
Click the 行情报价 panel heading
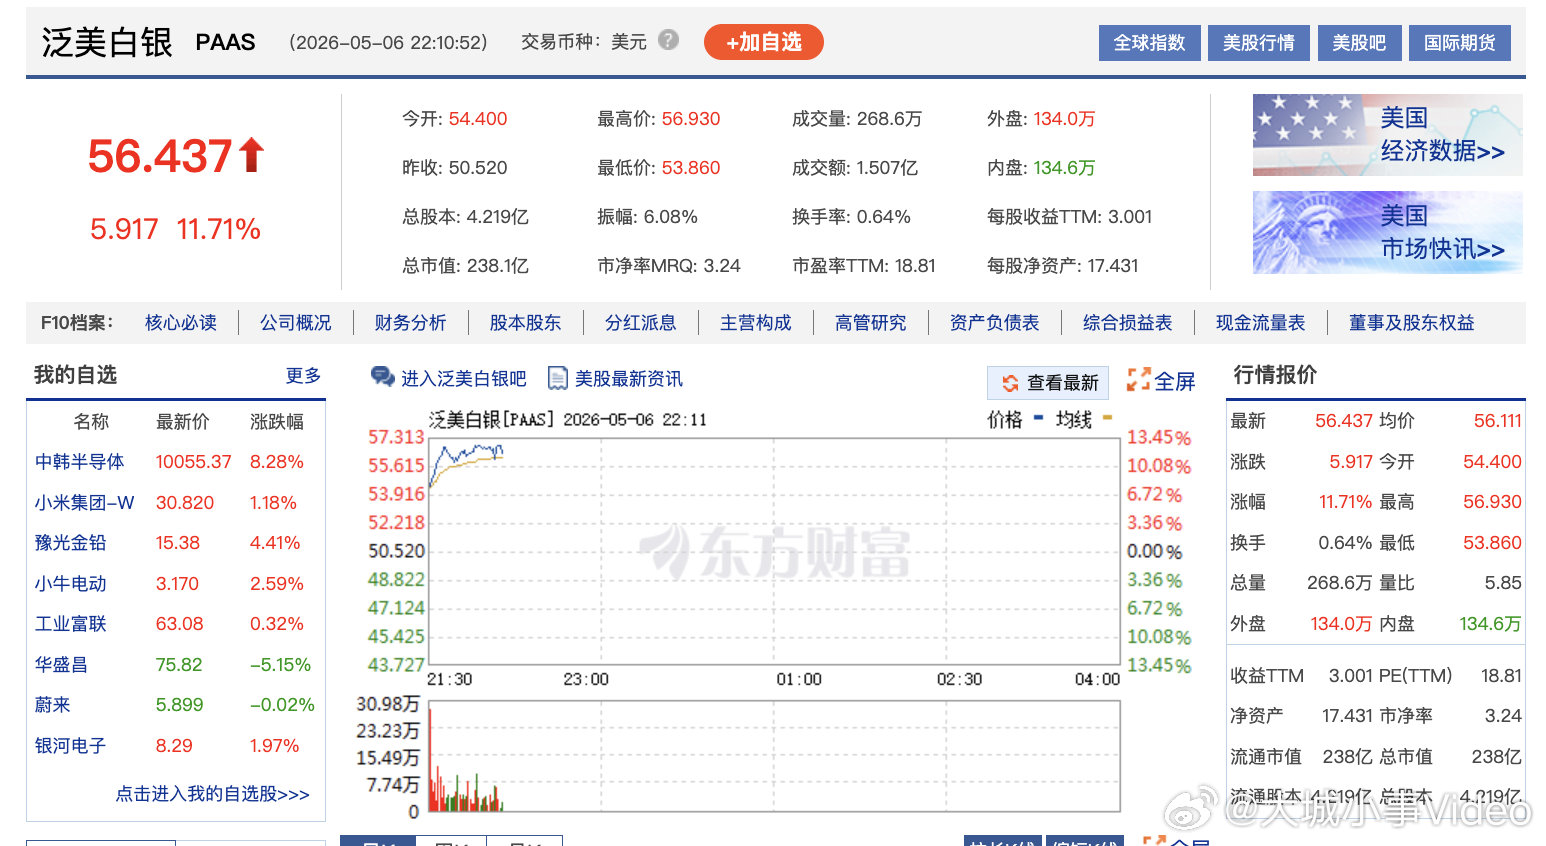pyautogui.click(x=1275, y=375)
